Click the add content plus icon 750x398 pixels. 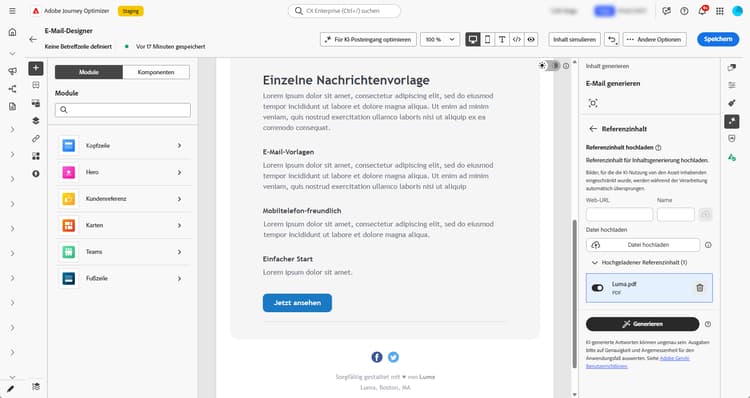tap(36, 68)
